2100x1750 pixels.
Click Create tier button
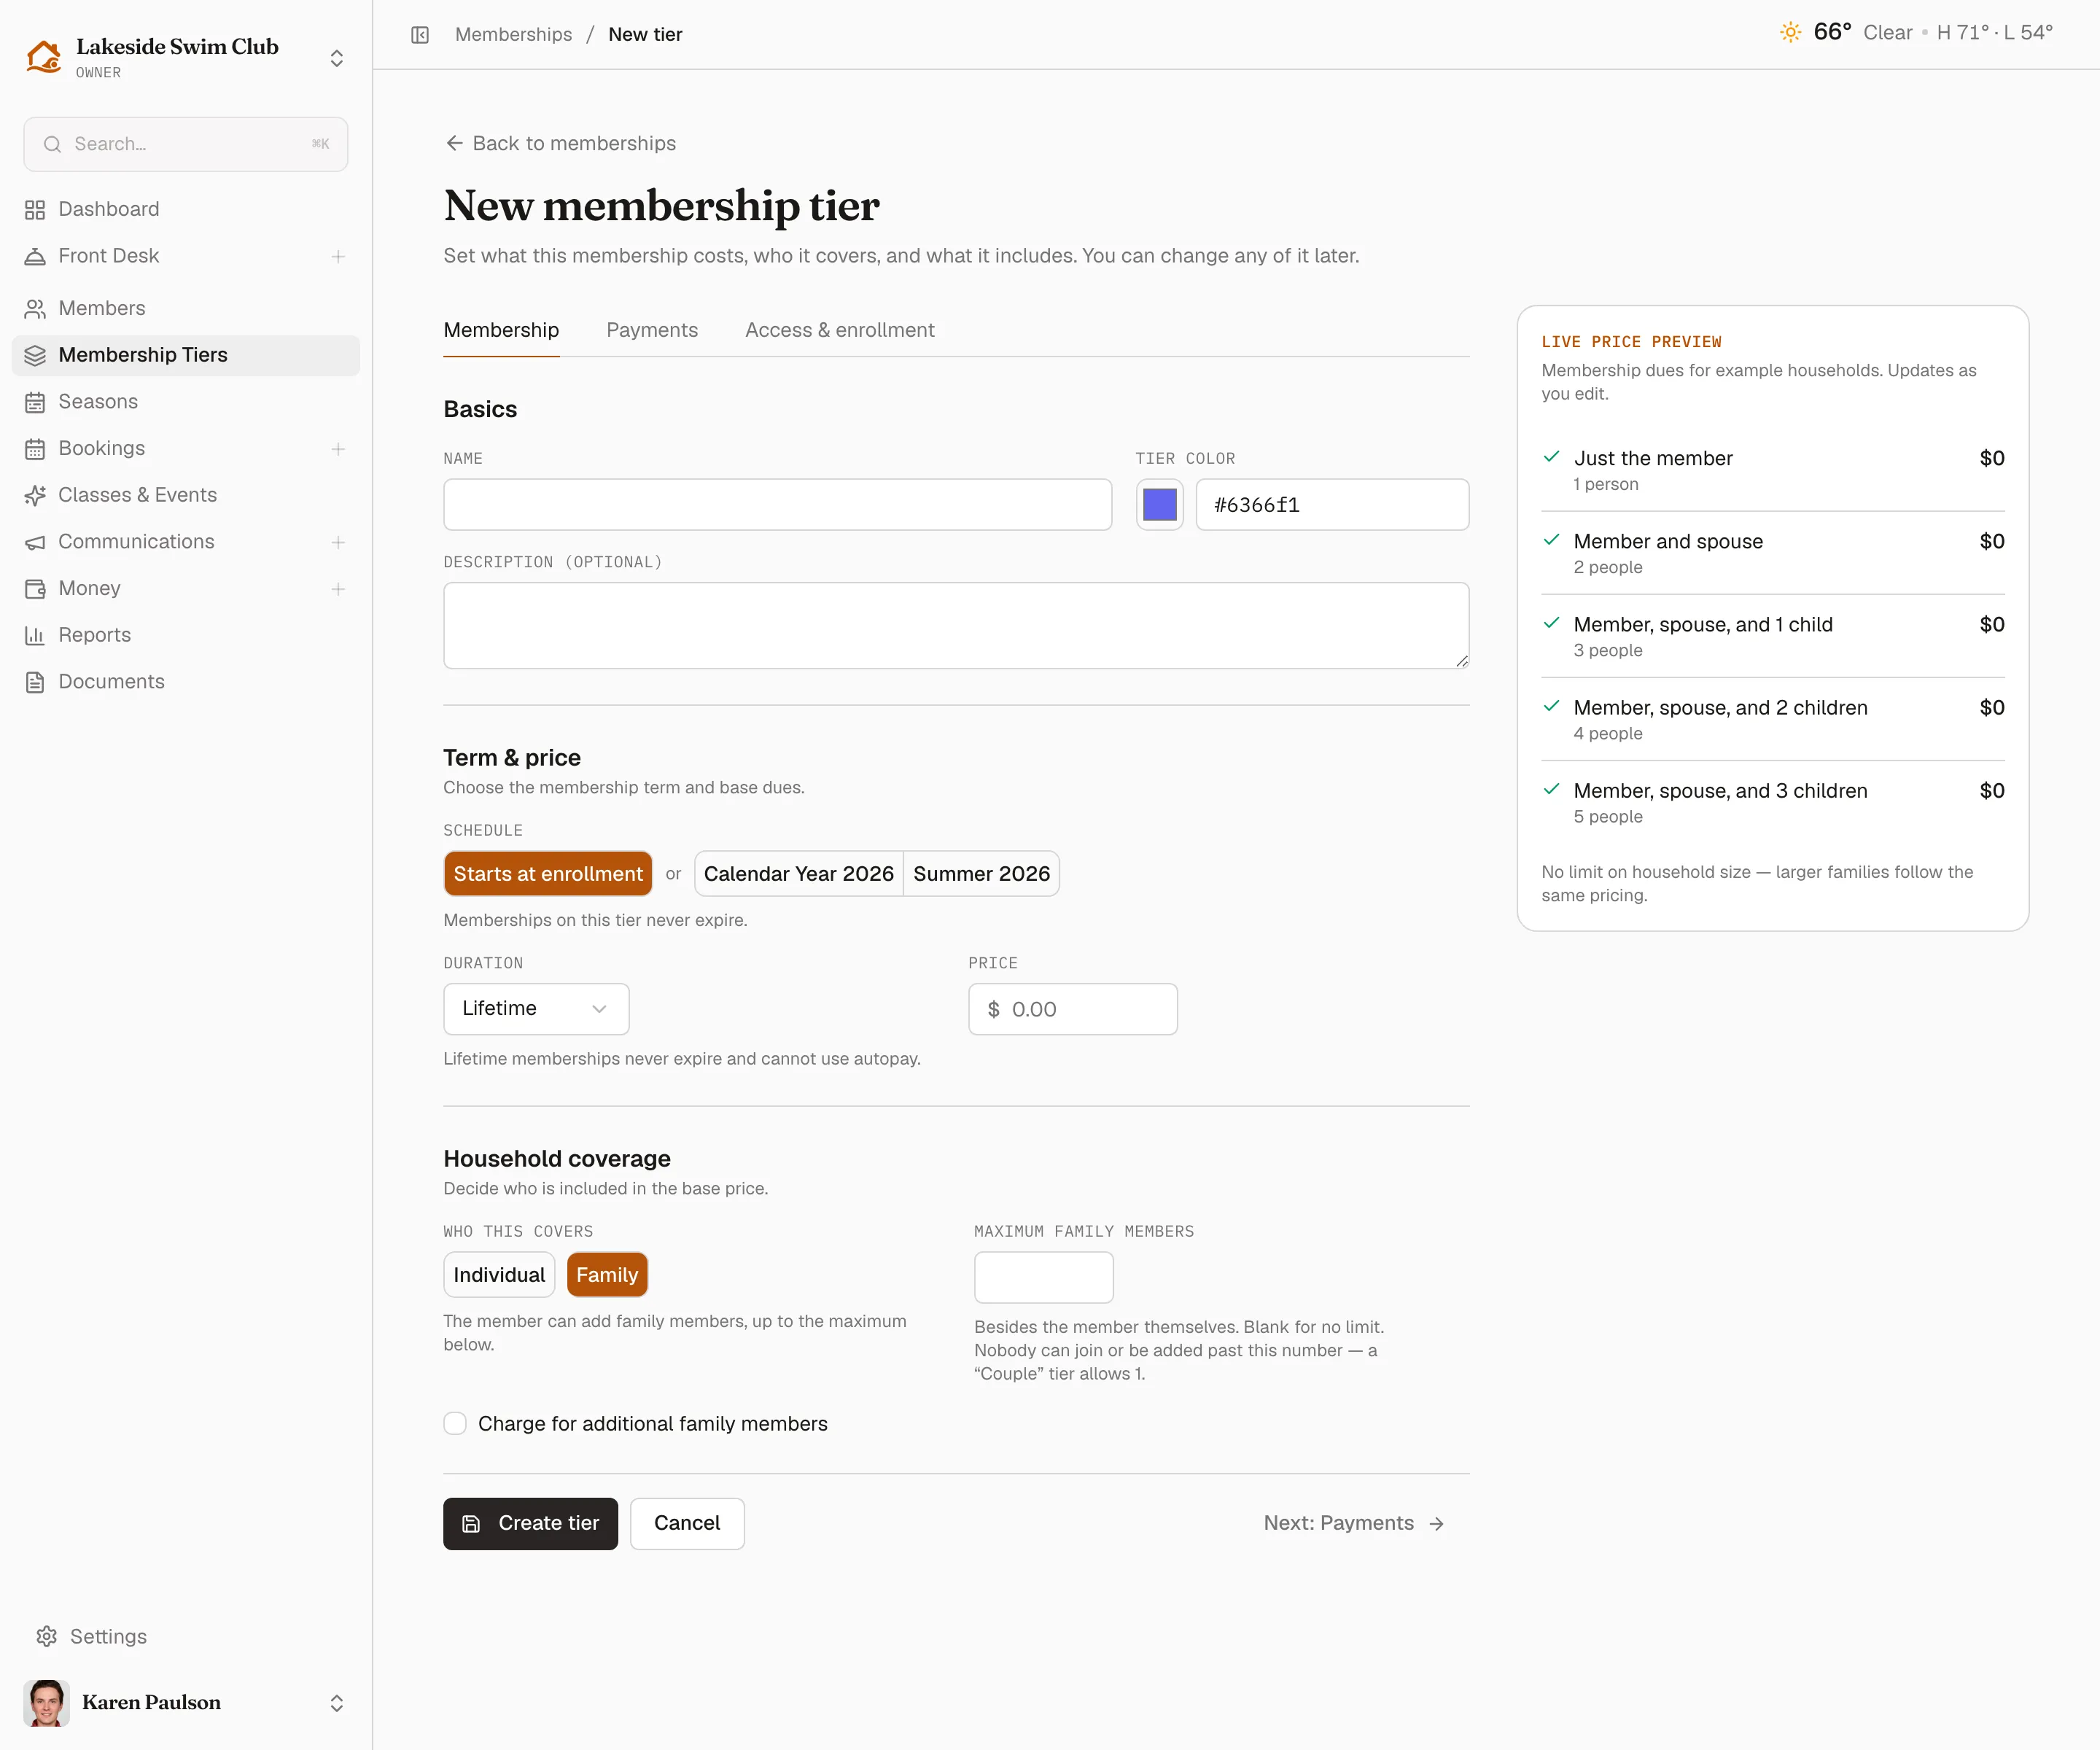click(531, 1523)
